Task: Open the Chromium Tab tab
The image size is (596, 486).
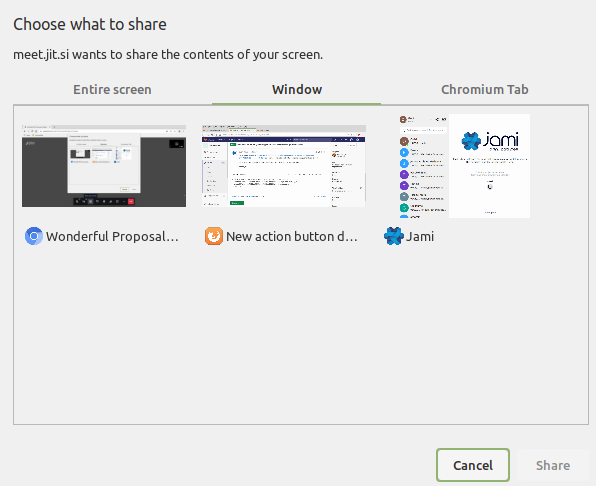Action: click(485, 89)
